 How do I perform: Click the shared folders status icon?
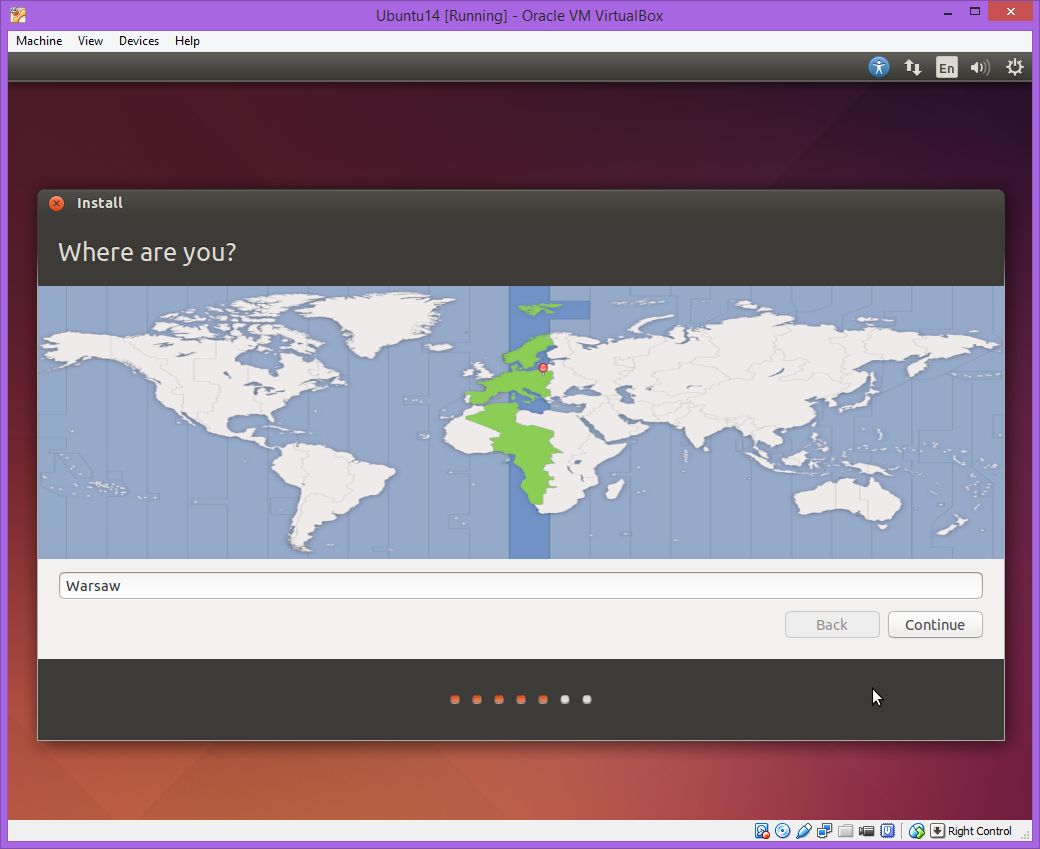pyautogui.click(x=845, y=831)
